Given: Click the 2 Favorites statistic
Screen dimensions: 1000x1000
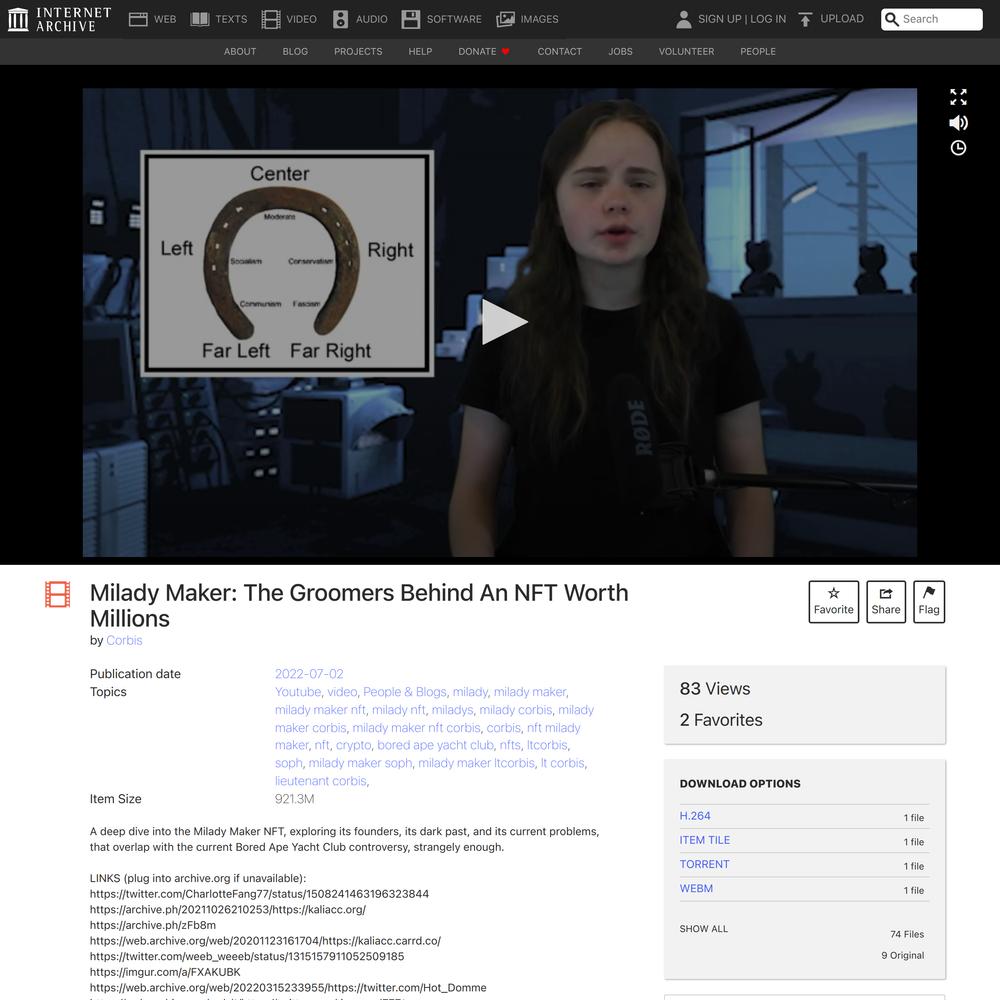Looking at the screenshot, I should point(721,720).
